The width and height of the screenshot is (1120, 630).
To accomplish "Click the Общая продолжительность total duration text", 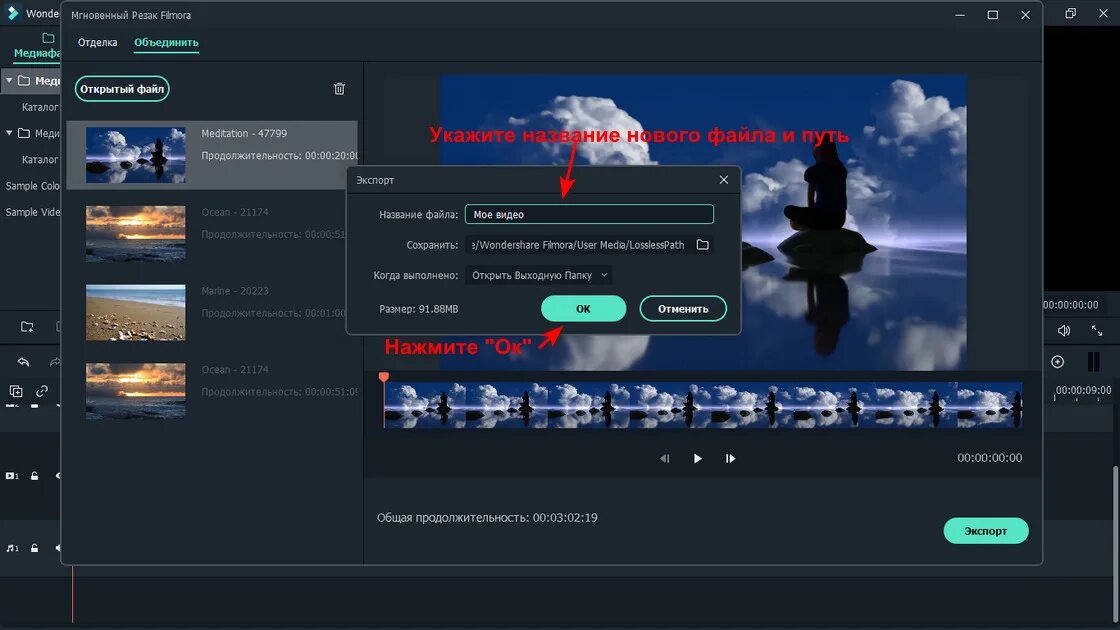I will tap(487, 517).
